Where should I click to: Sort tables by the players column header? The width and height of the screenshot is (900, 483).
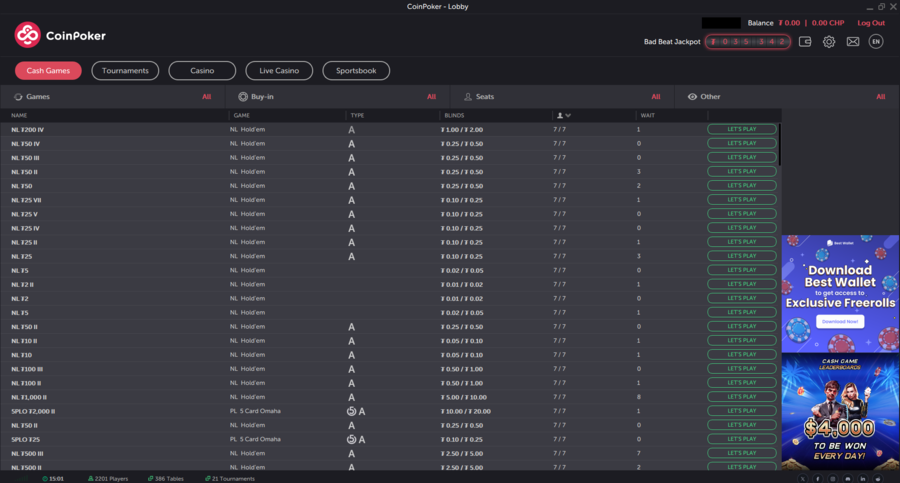click(x=563, y=116)
